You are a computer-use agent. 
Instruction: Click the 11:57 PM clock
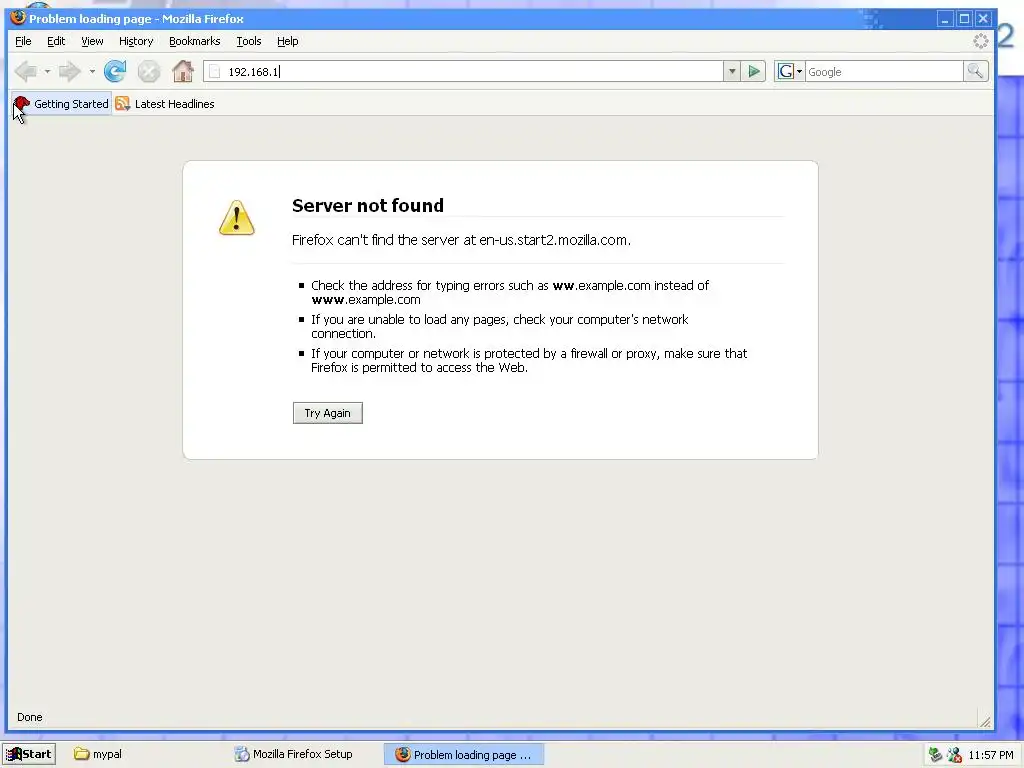(x=991, y=755)
